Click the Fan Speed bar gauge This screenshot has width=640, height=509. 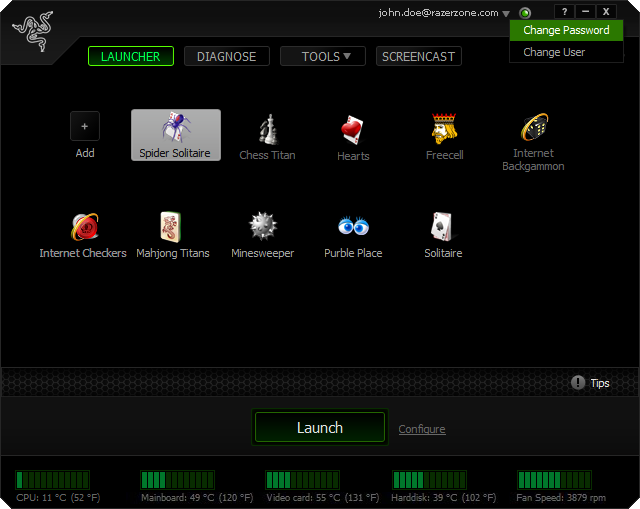pos(554,480)
